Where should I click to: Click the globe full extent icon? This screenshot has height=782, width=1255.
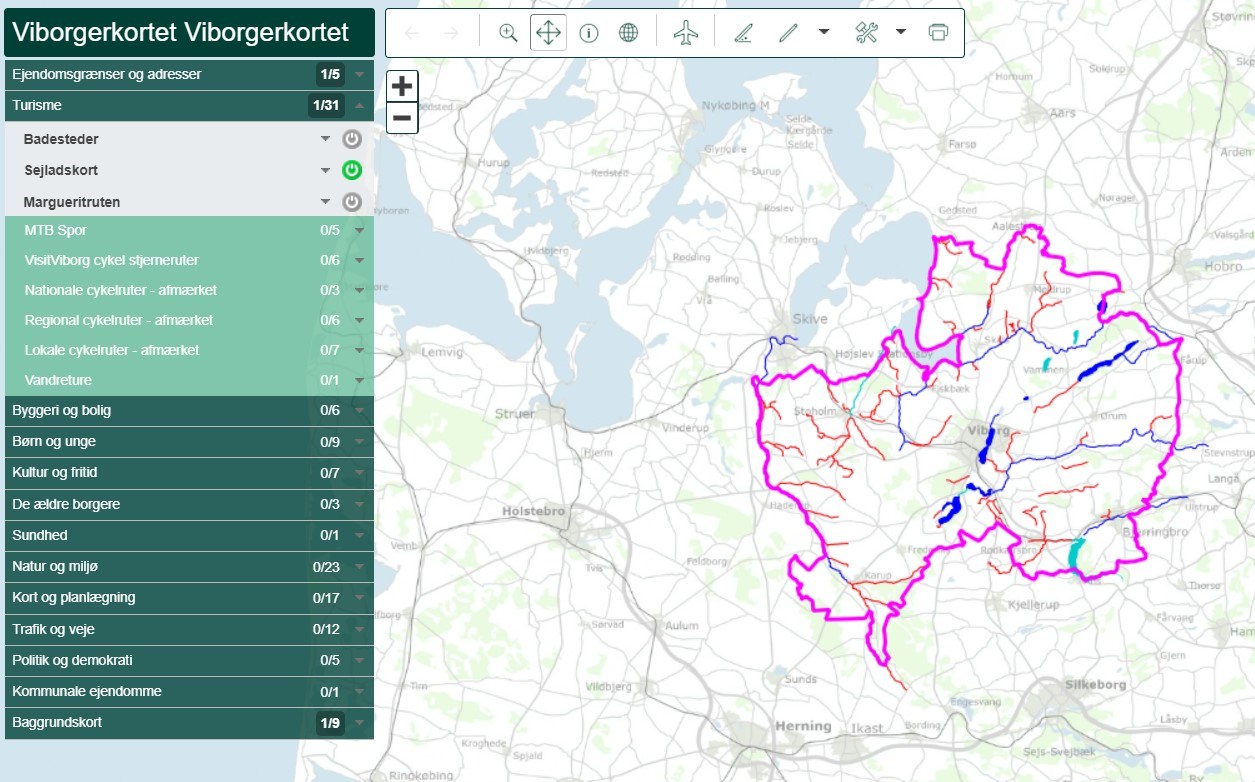628,33
